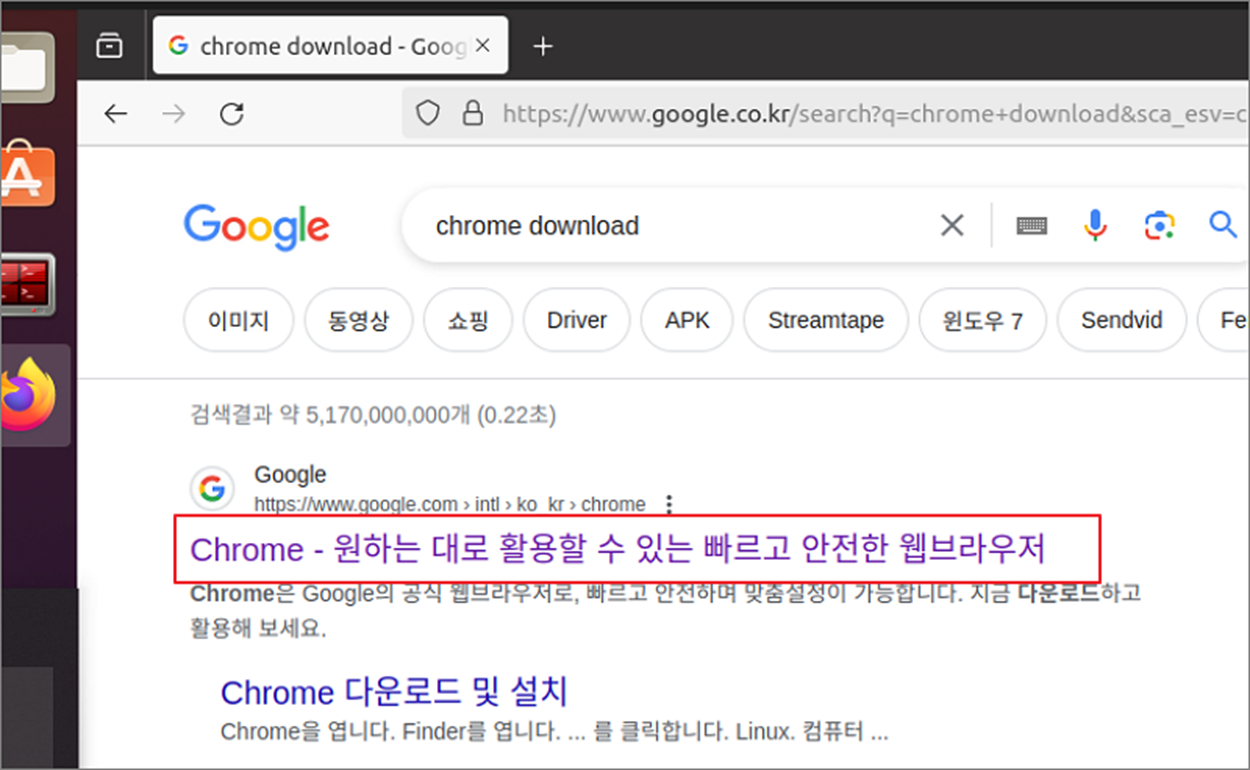The height and width of the screenshot is (770, 1250).
Task: Select the Driver search chip
Action: pos(577,321)
